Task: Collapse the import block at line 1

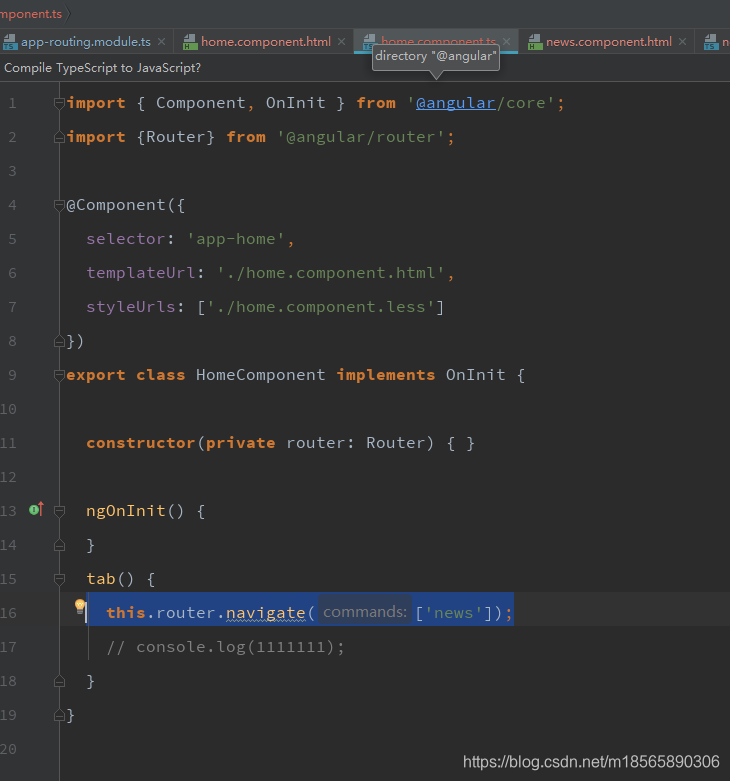Action: [59, 103]
